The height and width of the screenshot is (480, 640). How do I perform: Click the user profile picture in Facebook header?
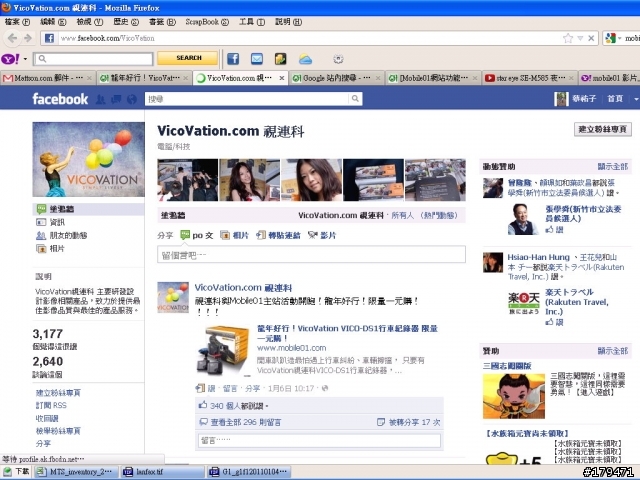(x=561, y=99)
